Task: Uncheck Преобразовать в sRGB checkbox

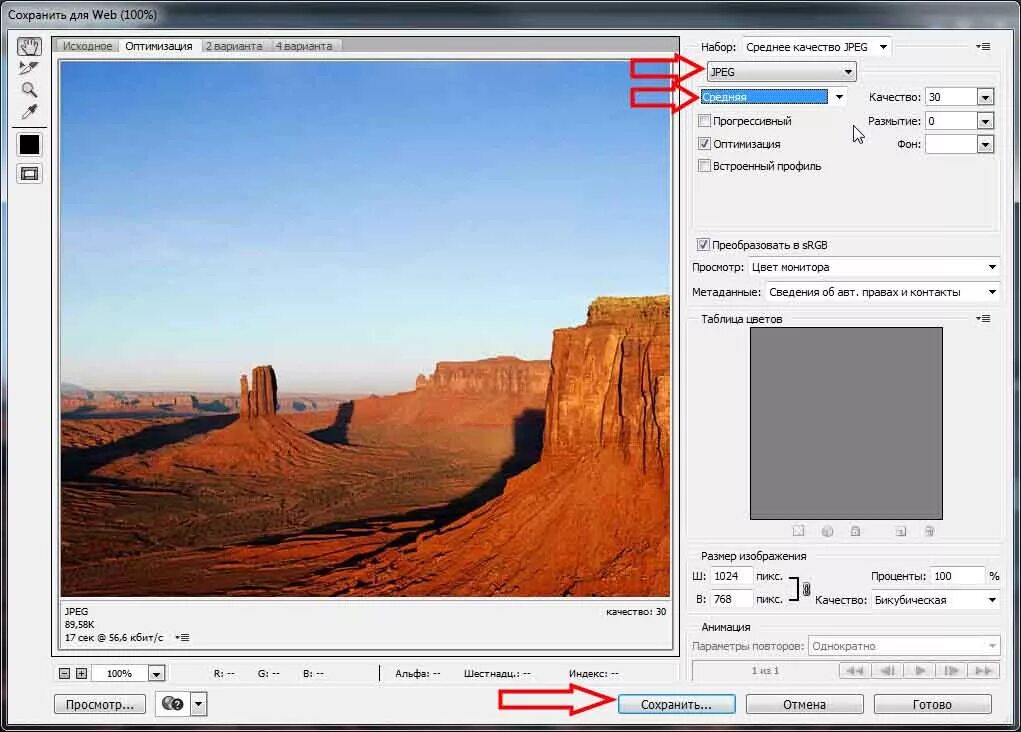Action: [703, 245]
